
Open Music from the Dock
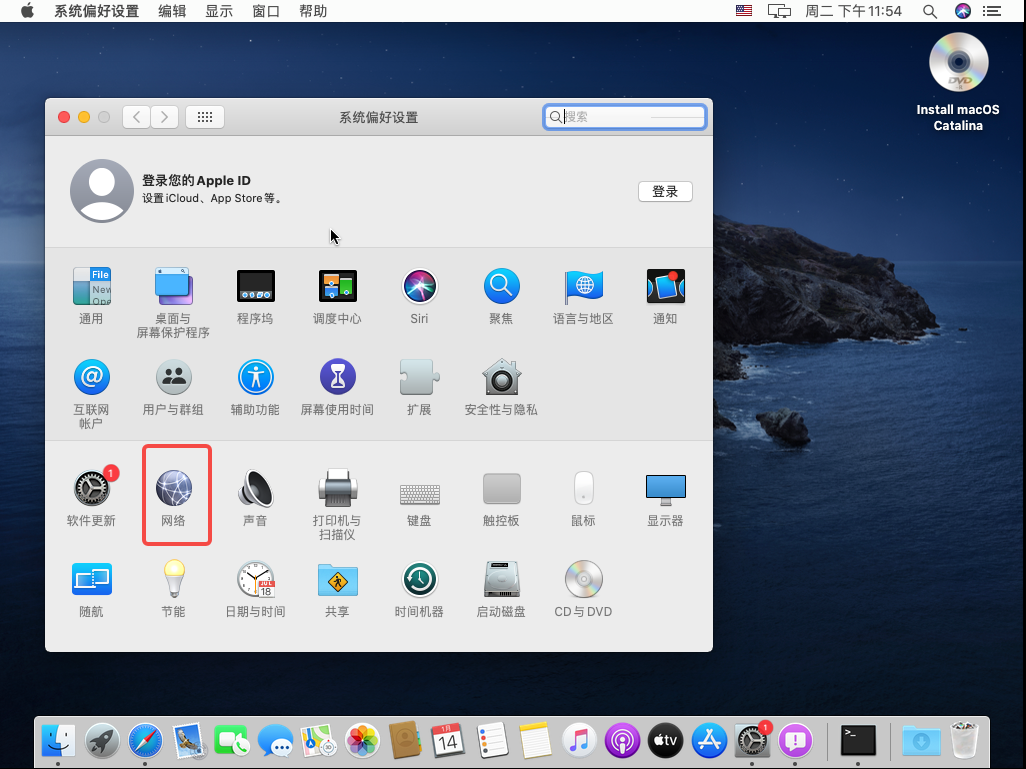pos(579,741)
